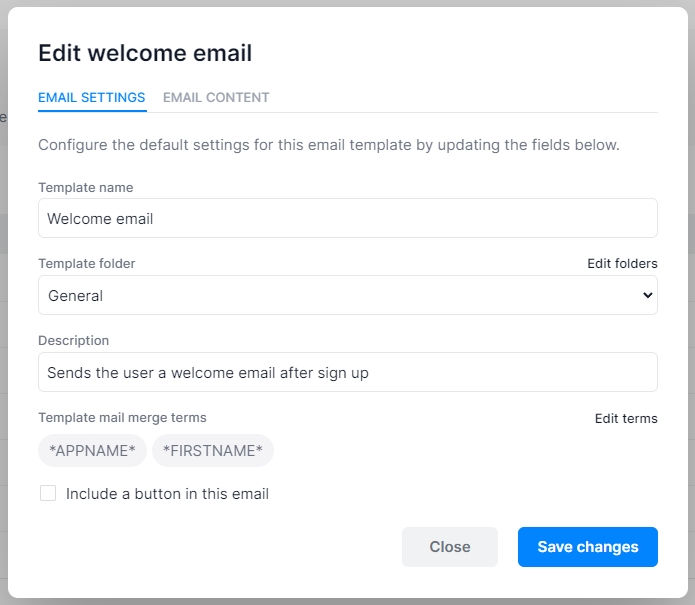695x605 pixels.
Task: Select the *FIRSTNAME* merge term chip
Action: click(x=212, y=451)
